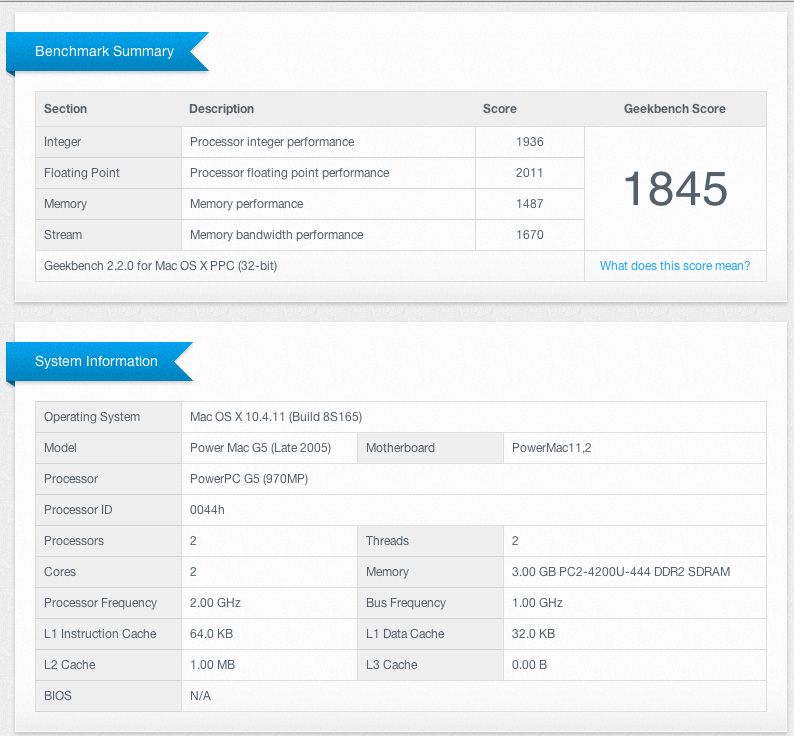Select the Floating Point score 2011
The width and height of the screenshot is (794, 736).
[529, 173]
